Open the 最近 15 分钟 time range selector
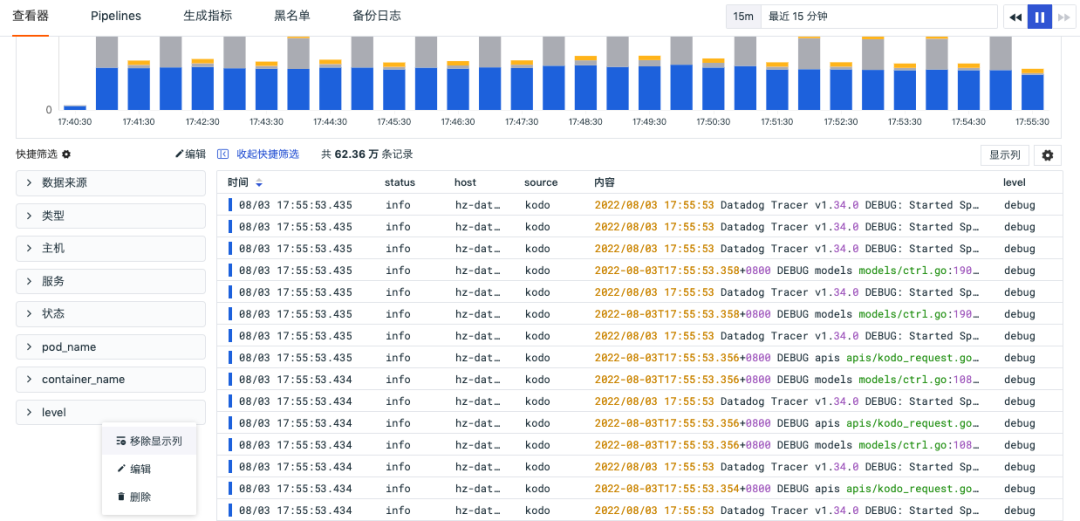 (878, 17)
